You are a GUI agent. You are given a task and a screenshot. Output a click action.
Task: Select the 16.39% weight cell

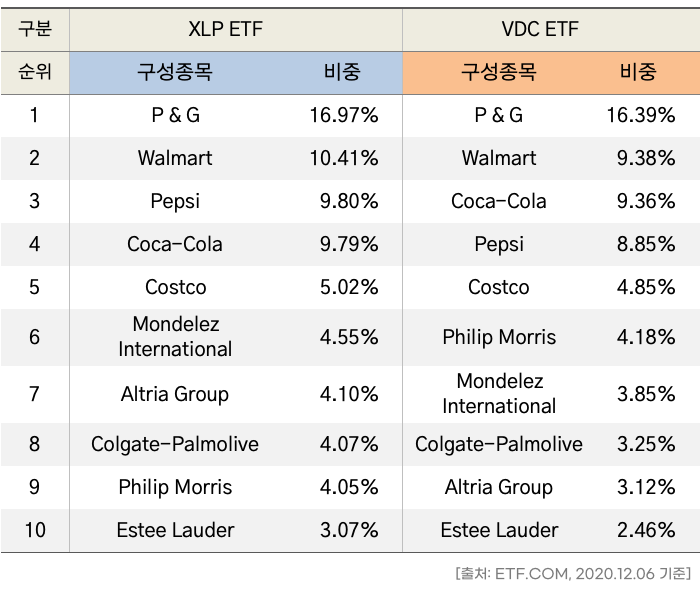pyautogui.click(x=640, y=115)
